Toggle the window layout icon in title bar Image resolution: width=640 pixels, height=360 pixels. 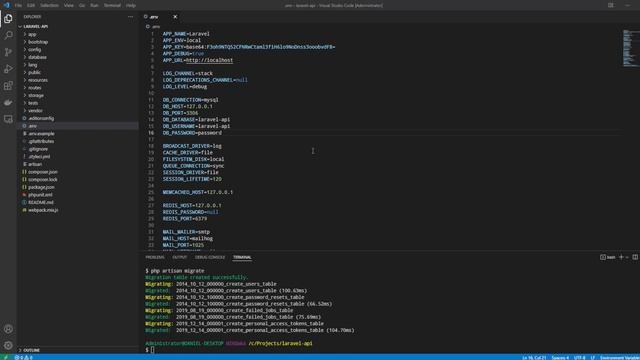[x=611, y=5]
